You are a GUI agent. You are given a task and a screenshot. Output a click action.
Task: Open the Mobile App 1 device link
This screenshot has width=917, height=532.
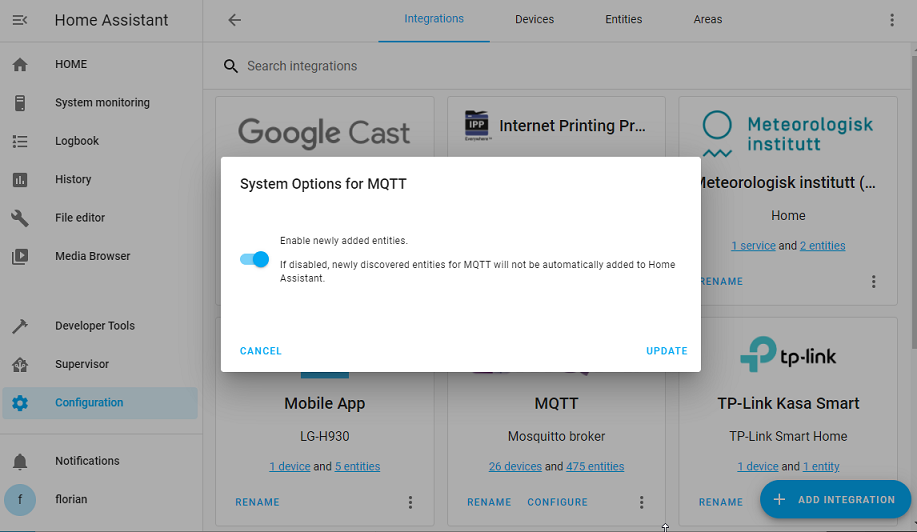click(289, 467)
